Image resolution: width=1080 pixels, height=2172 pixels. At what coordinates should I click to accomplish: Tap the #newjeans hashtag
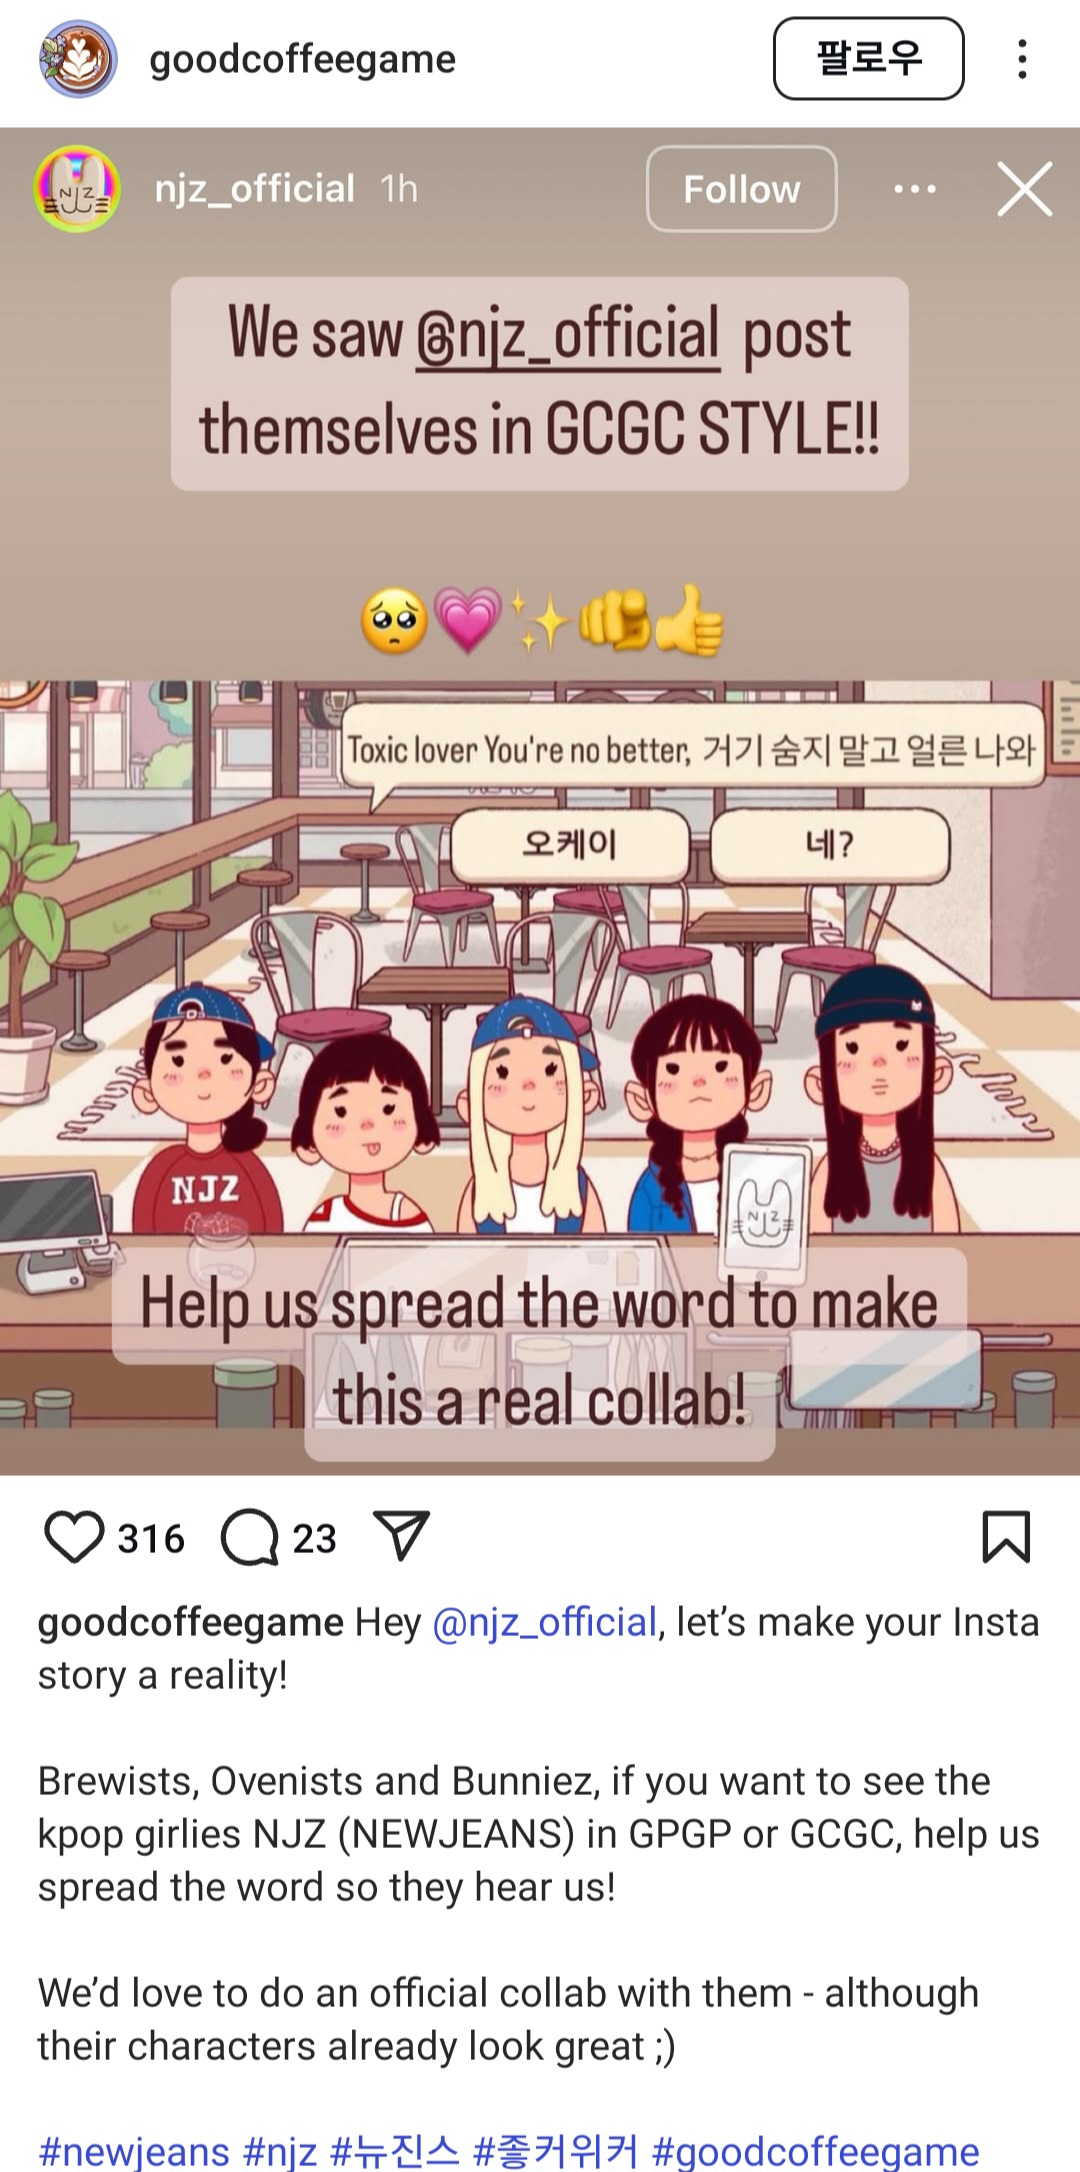(x=136, y=2151)
